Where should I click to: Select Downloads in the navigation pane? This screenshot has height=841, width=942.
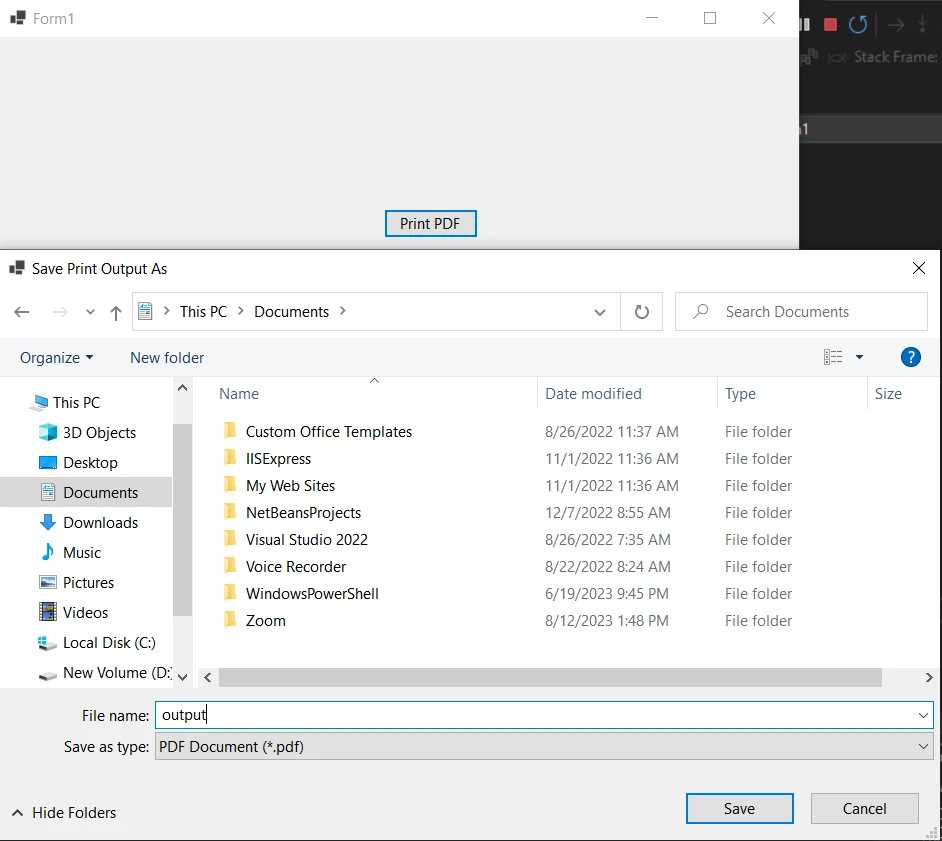(100, 522)
